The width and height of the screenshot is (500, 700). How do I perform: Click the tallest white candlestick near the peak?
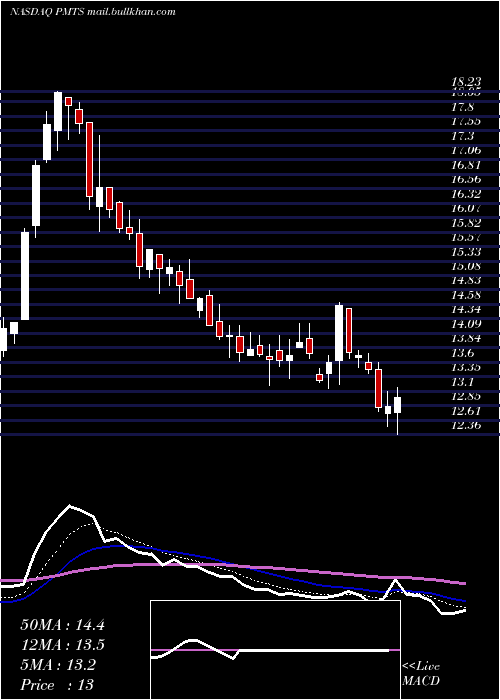click(x=24, y=275)
